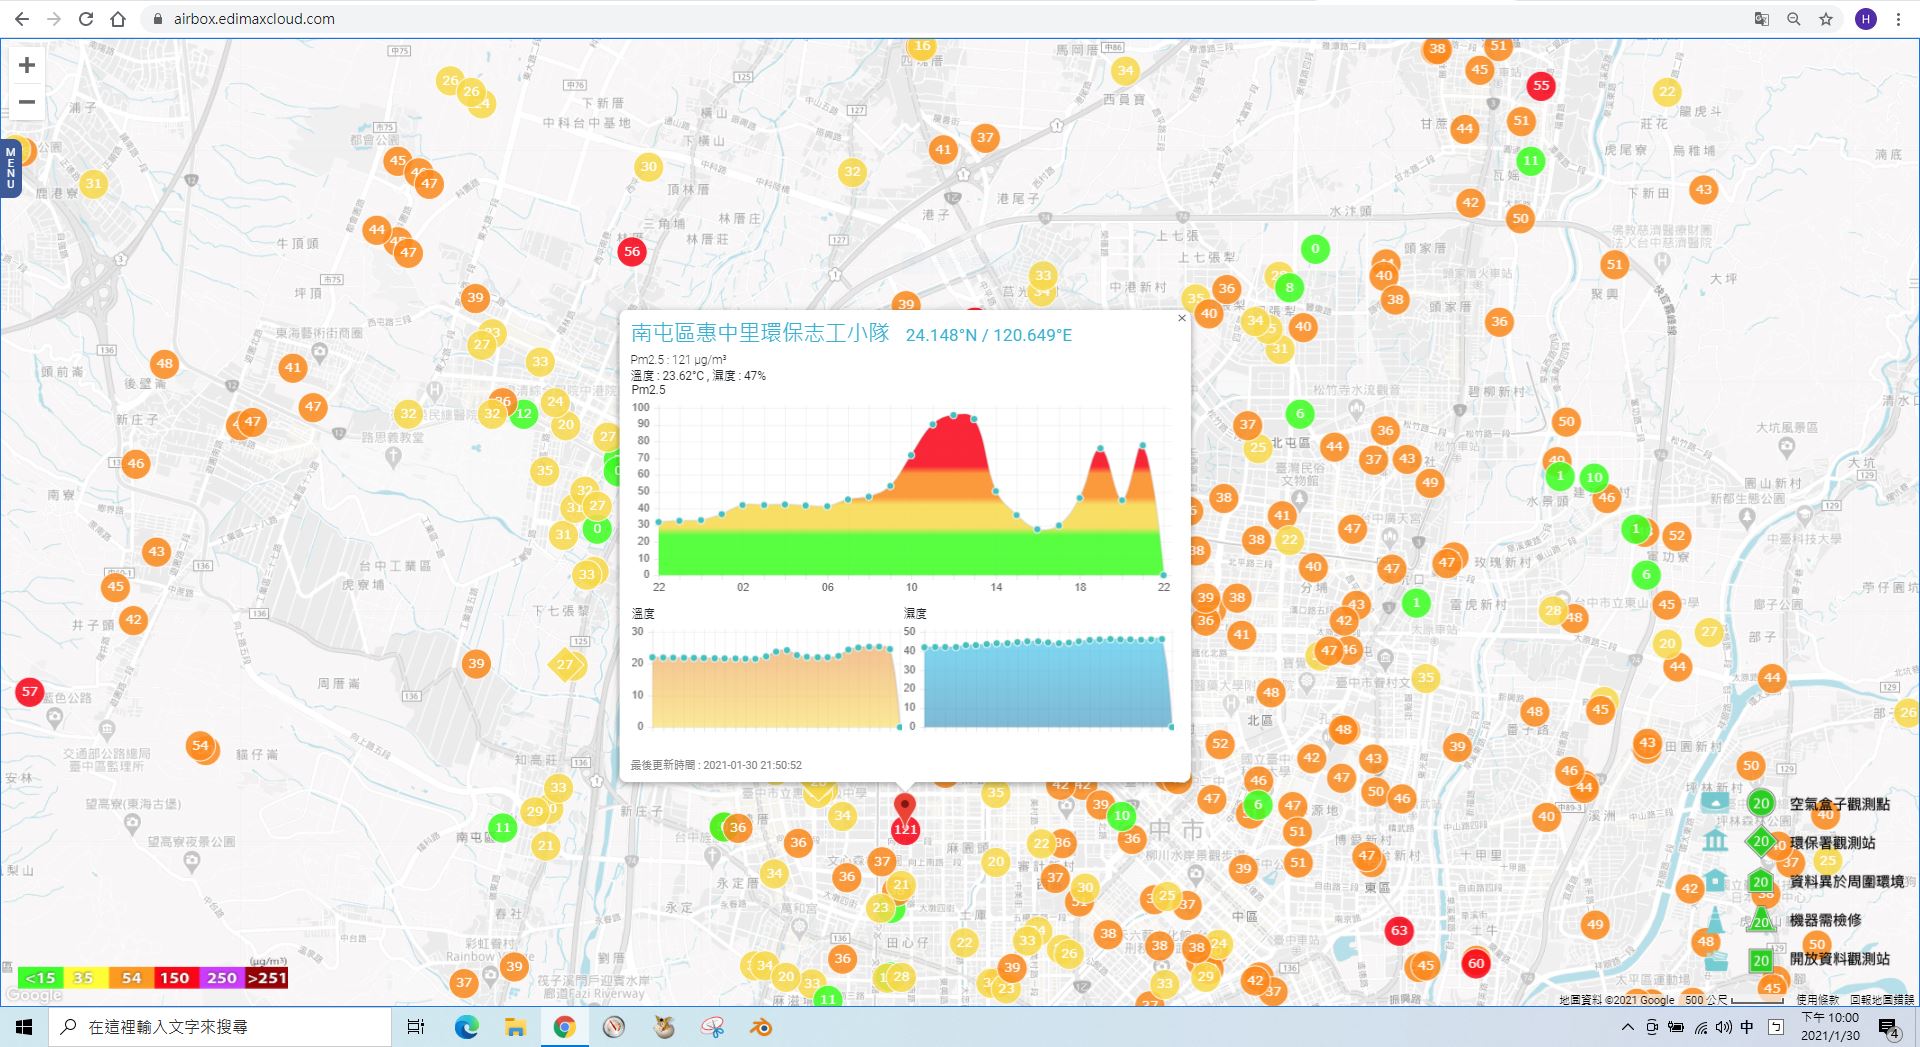Click the dark red >251 color swatch

point(266,978)
